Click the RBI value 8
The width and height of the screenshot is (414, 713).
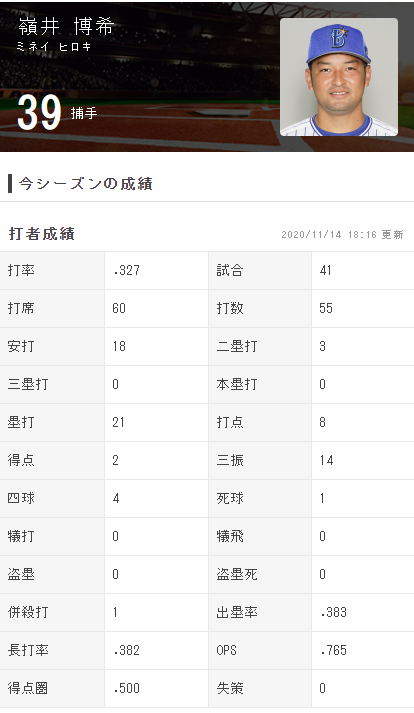click(323, 422)
